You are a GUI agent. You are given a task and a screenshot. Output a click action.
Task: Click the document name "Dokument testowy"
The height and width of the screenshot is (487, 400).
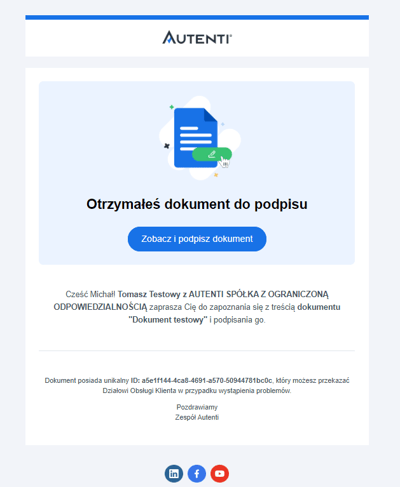click(168, 320)
